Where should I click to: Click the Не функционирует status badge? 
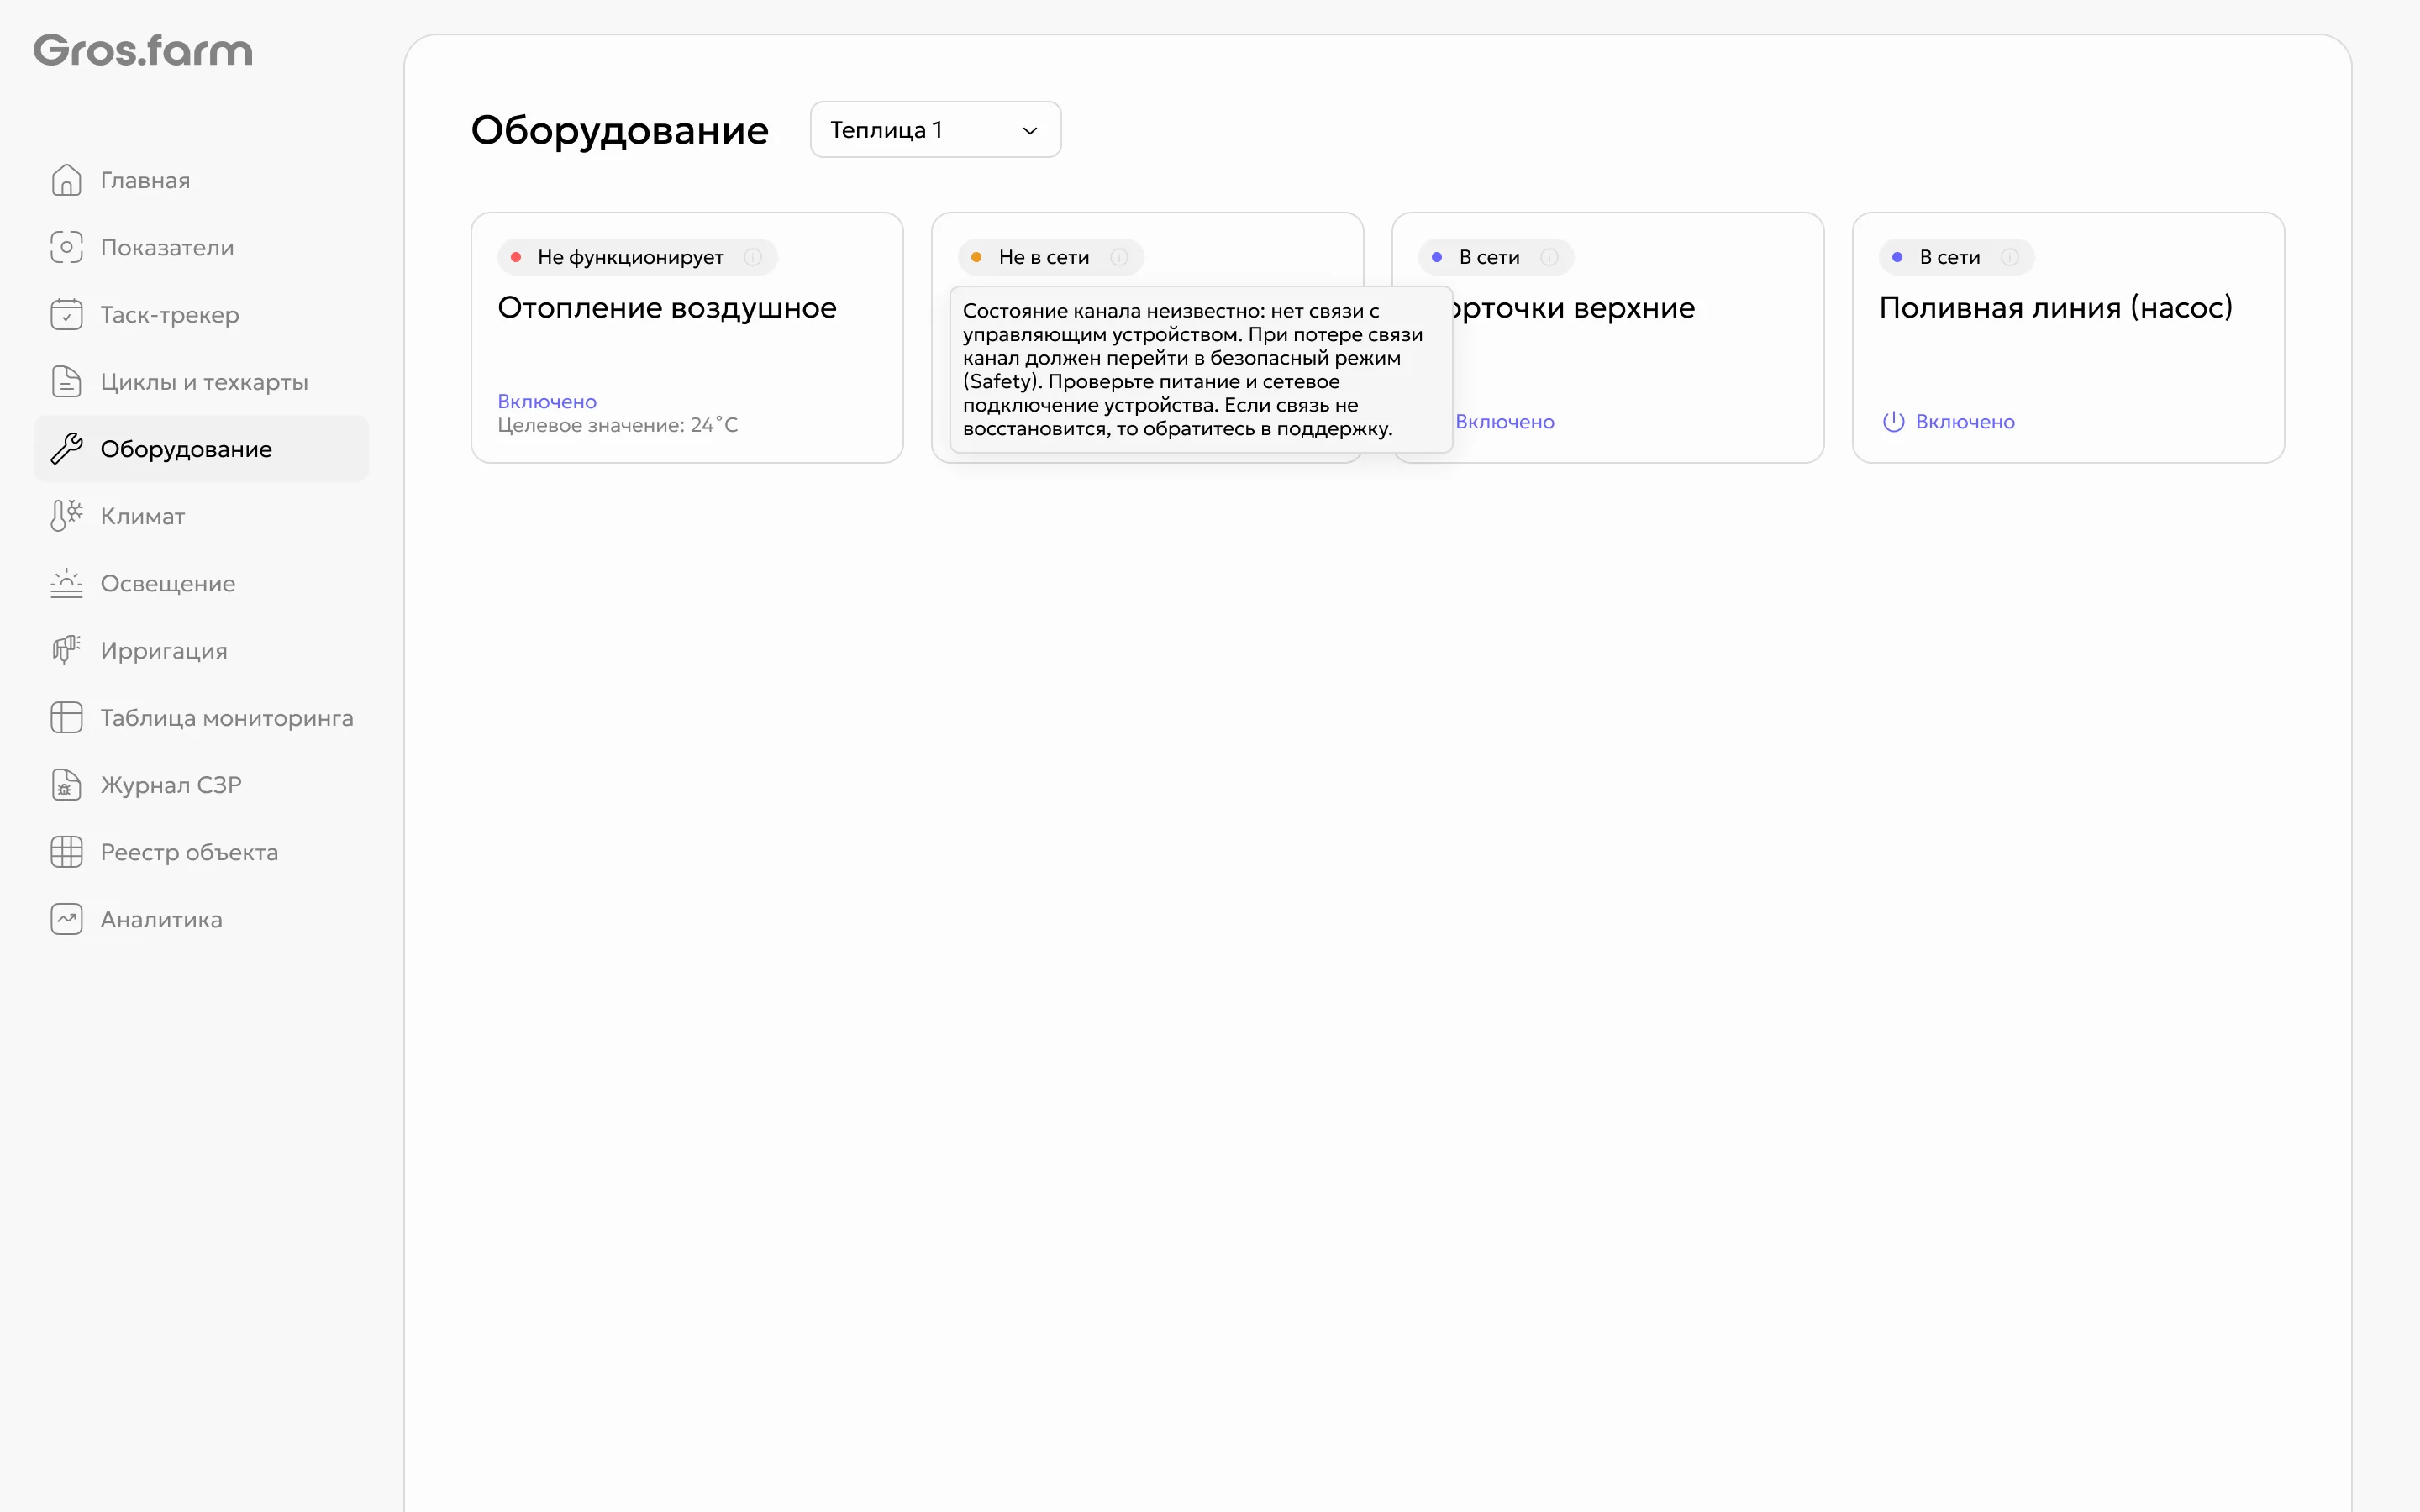[637, 257]
